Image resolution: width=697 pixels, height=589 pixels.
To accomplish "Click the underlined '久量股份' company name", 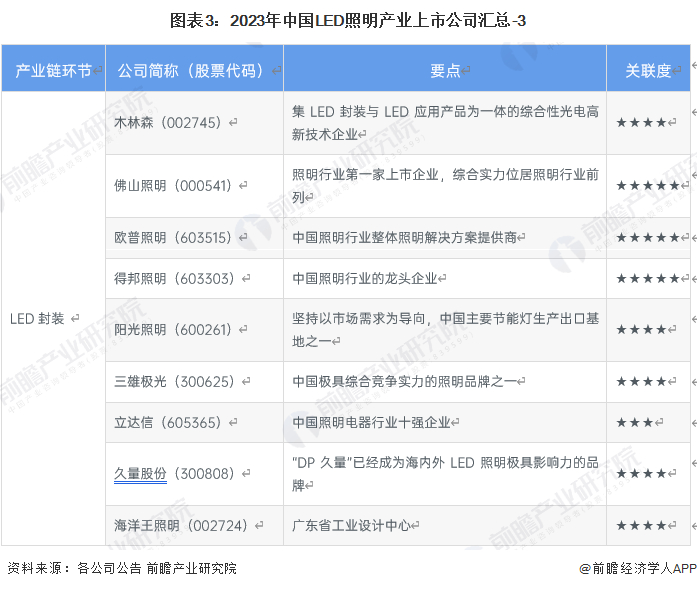I will point(140,473).
